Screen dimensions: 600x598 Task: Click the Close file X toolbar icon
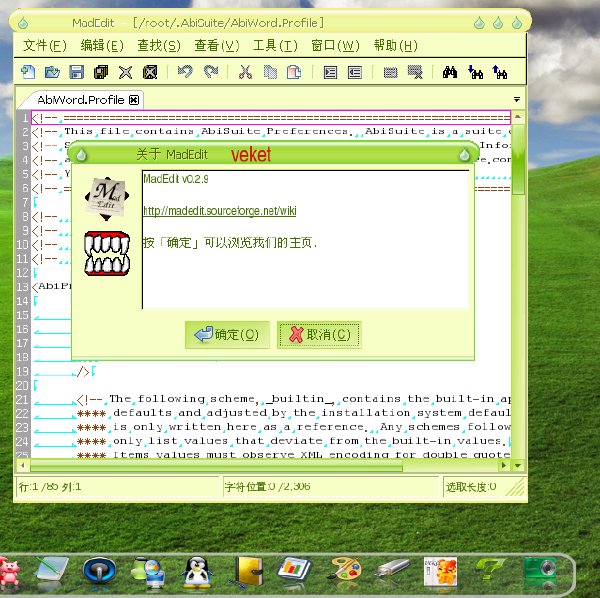coord(125,72)
